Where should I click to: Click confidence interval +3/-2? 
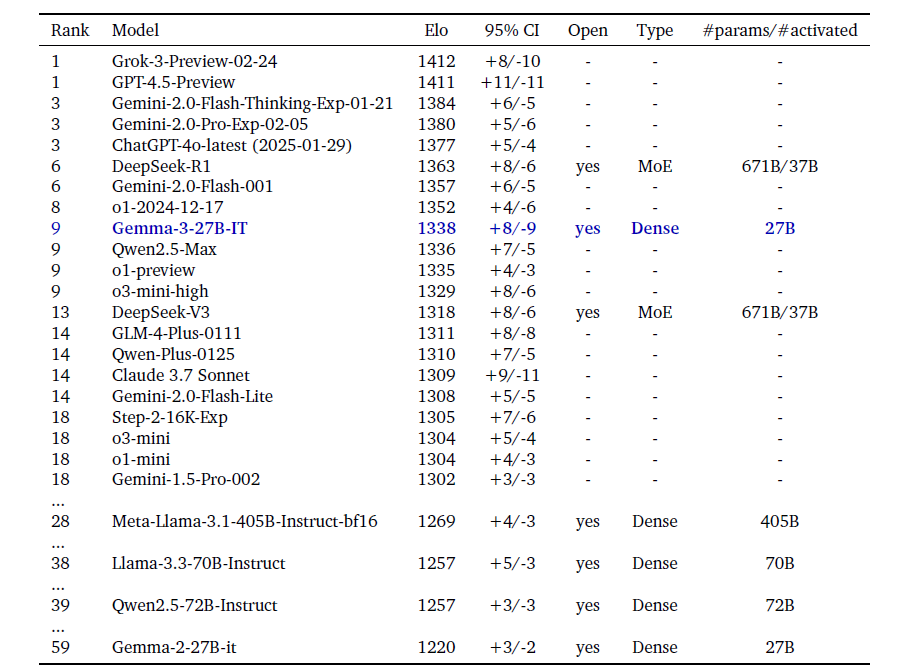click(512, 647)
